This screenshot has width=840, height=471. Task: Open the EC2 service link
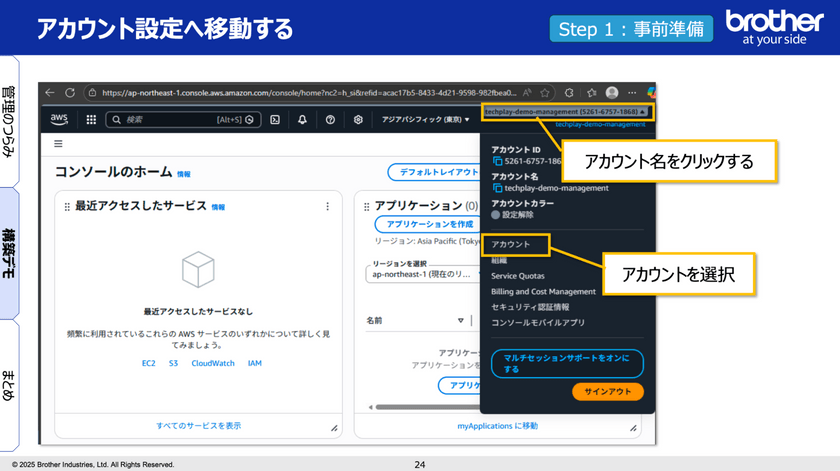coord(148,363)
